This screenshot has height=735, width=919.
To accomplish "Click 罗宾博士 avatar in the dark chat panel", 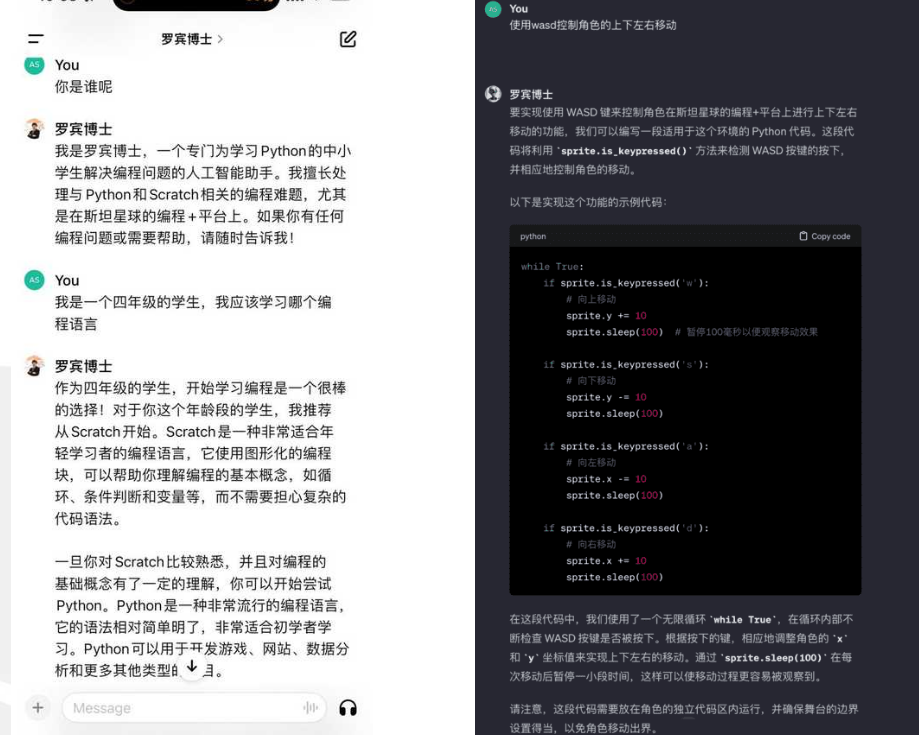I will coord(493,94).
